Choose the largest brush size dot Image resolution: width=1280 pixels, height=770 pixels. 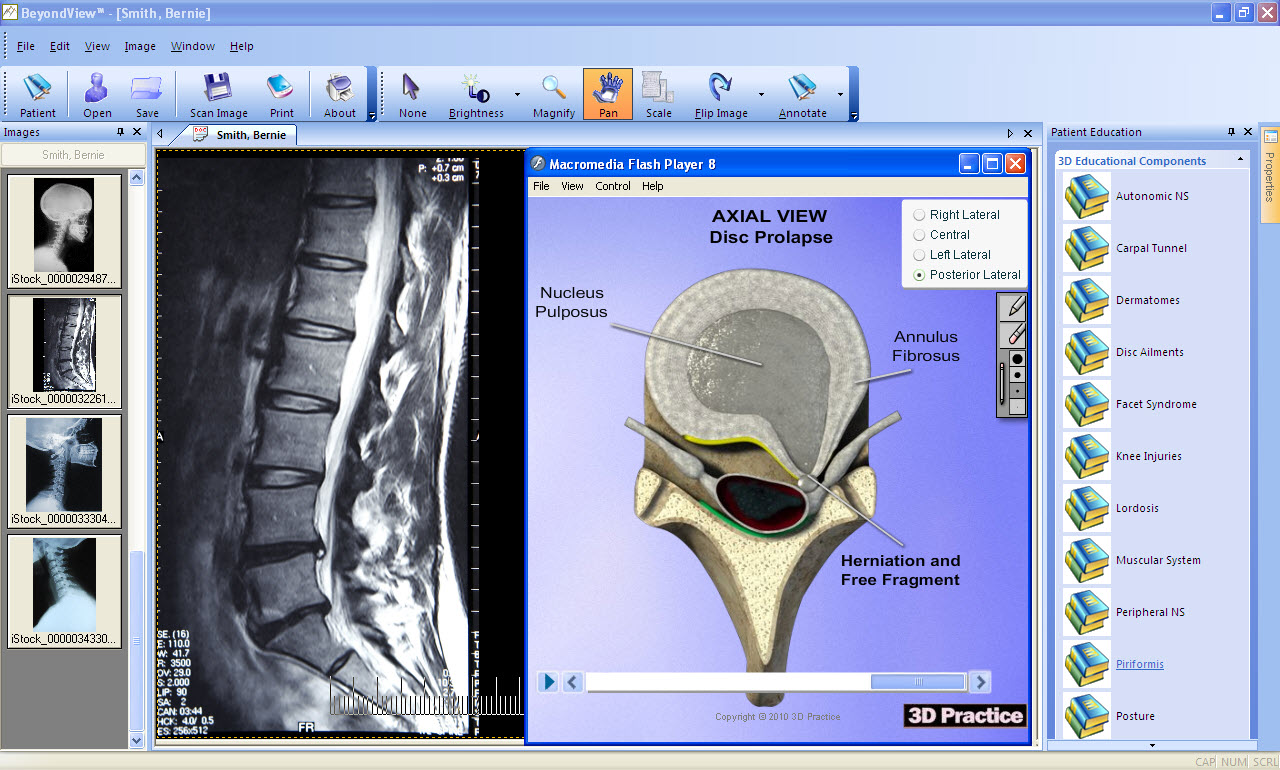1017,358
